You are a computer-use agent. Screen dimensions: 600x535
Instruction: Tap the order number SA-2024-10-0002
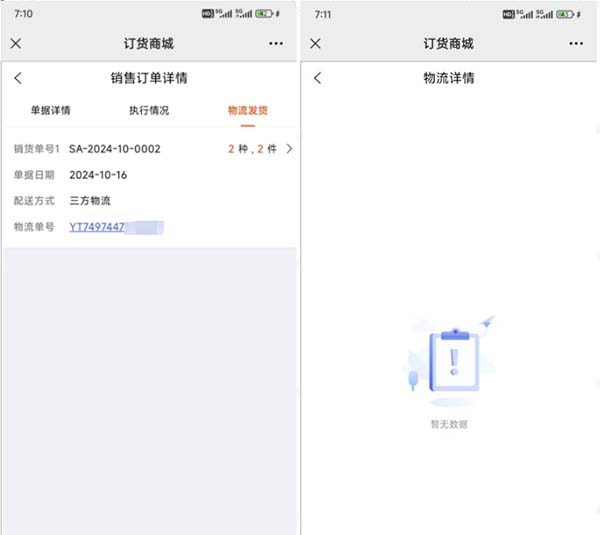115,149
